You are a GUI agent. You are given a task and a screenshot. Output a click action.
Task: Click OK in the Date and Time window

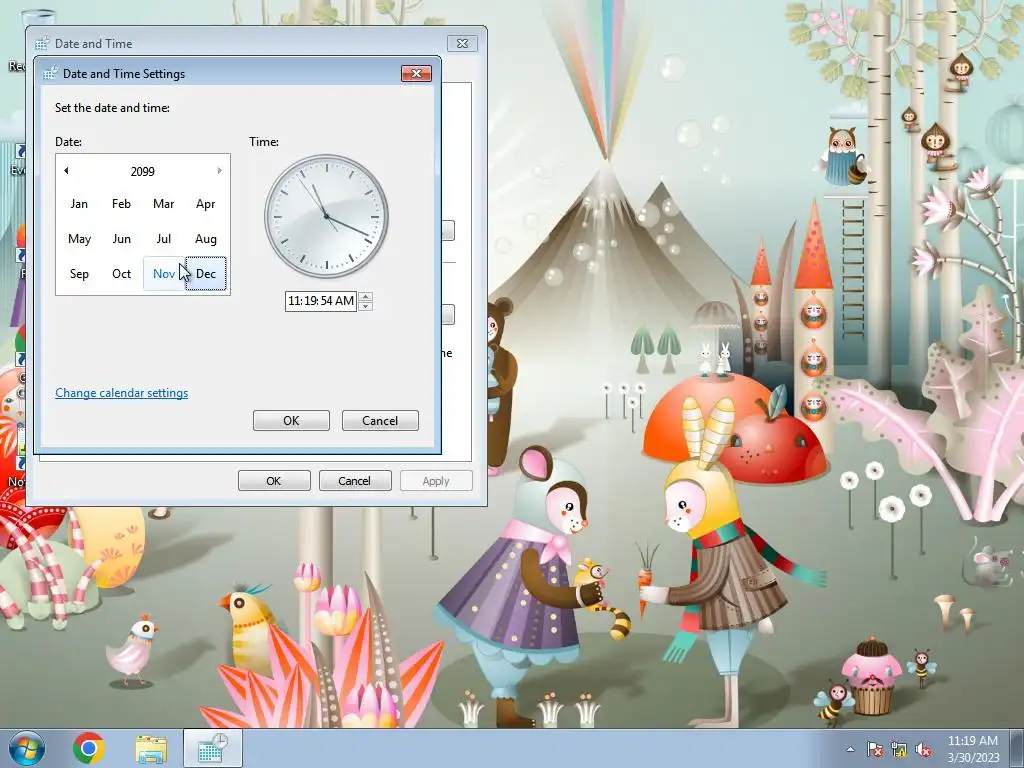pyautogui.click(x=274, y=481)
